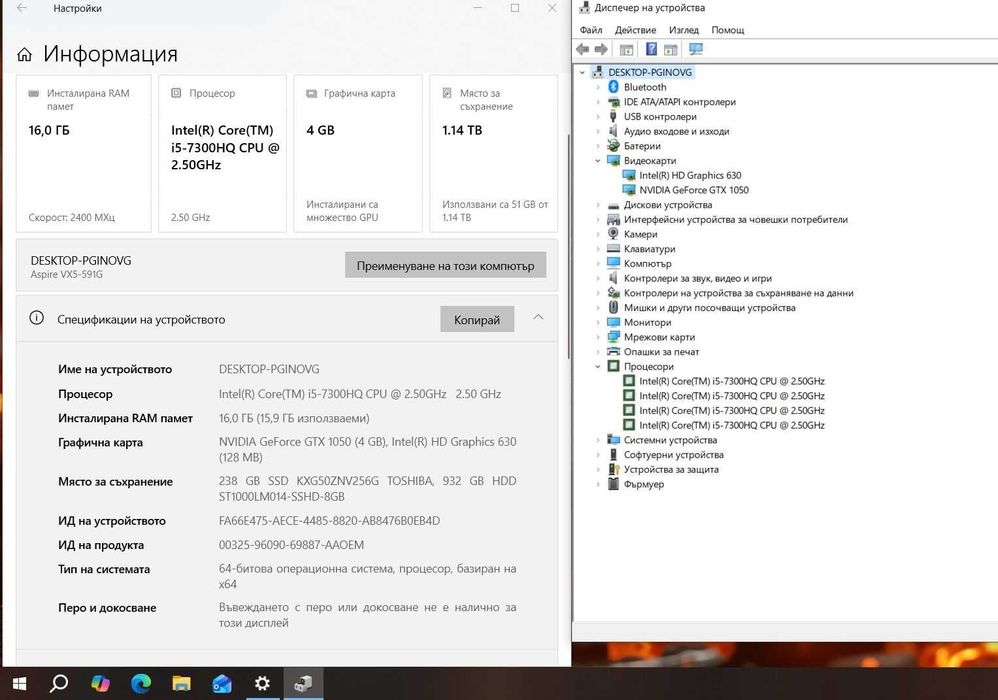Image resolution: width=998 pixels, height=700 pixels.
Task: Click the Опашки за печат printer icon
Action: tap(614, 351)
